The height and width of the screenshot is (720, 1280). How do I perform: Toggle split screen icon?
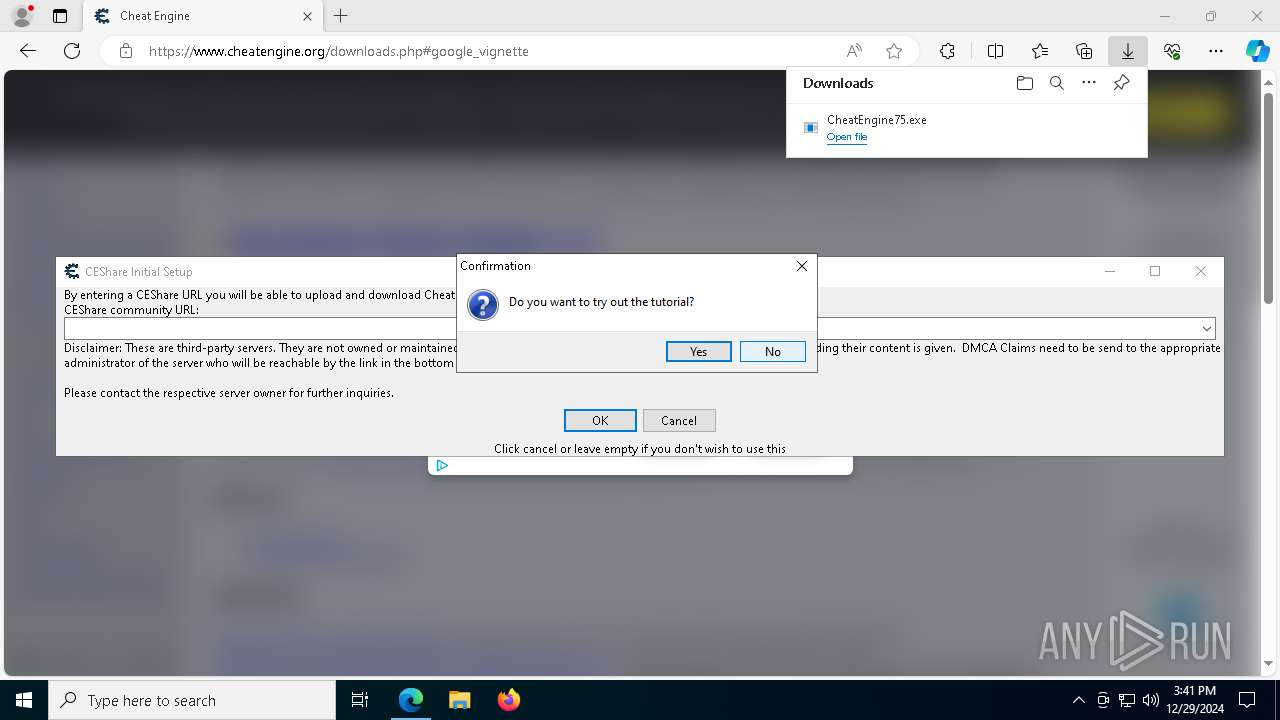[x=995, y=51]
